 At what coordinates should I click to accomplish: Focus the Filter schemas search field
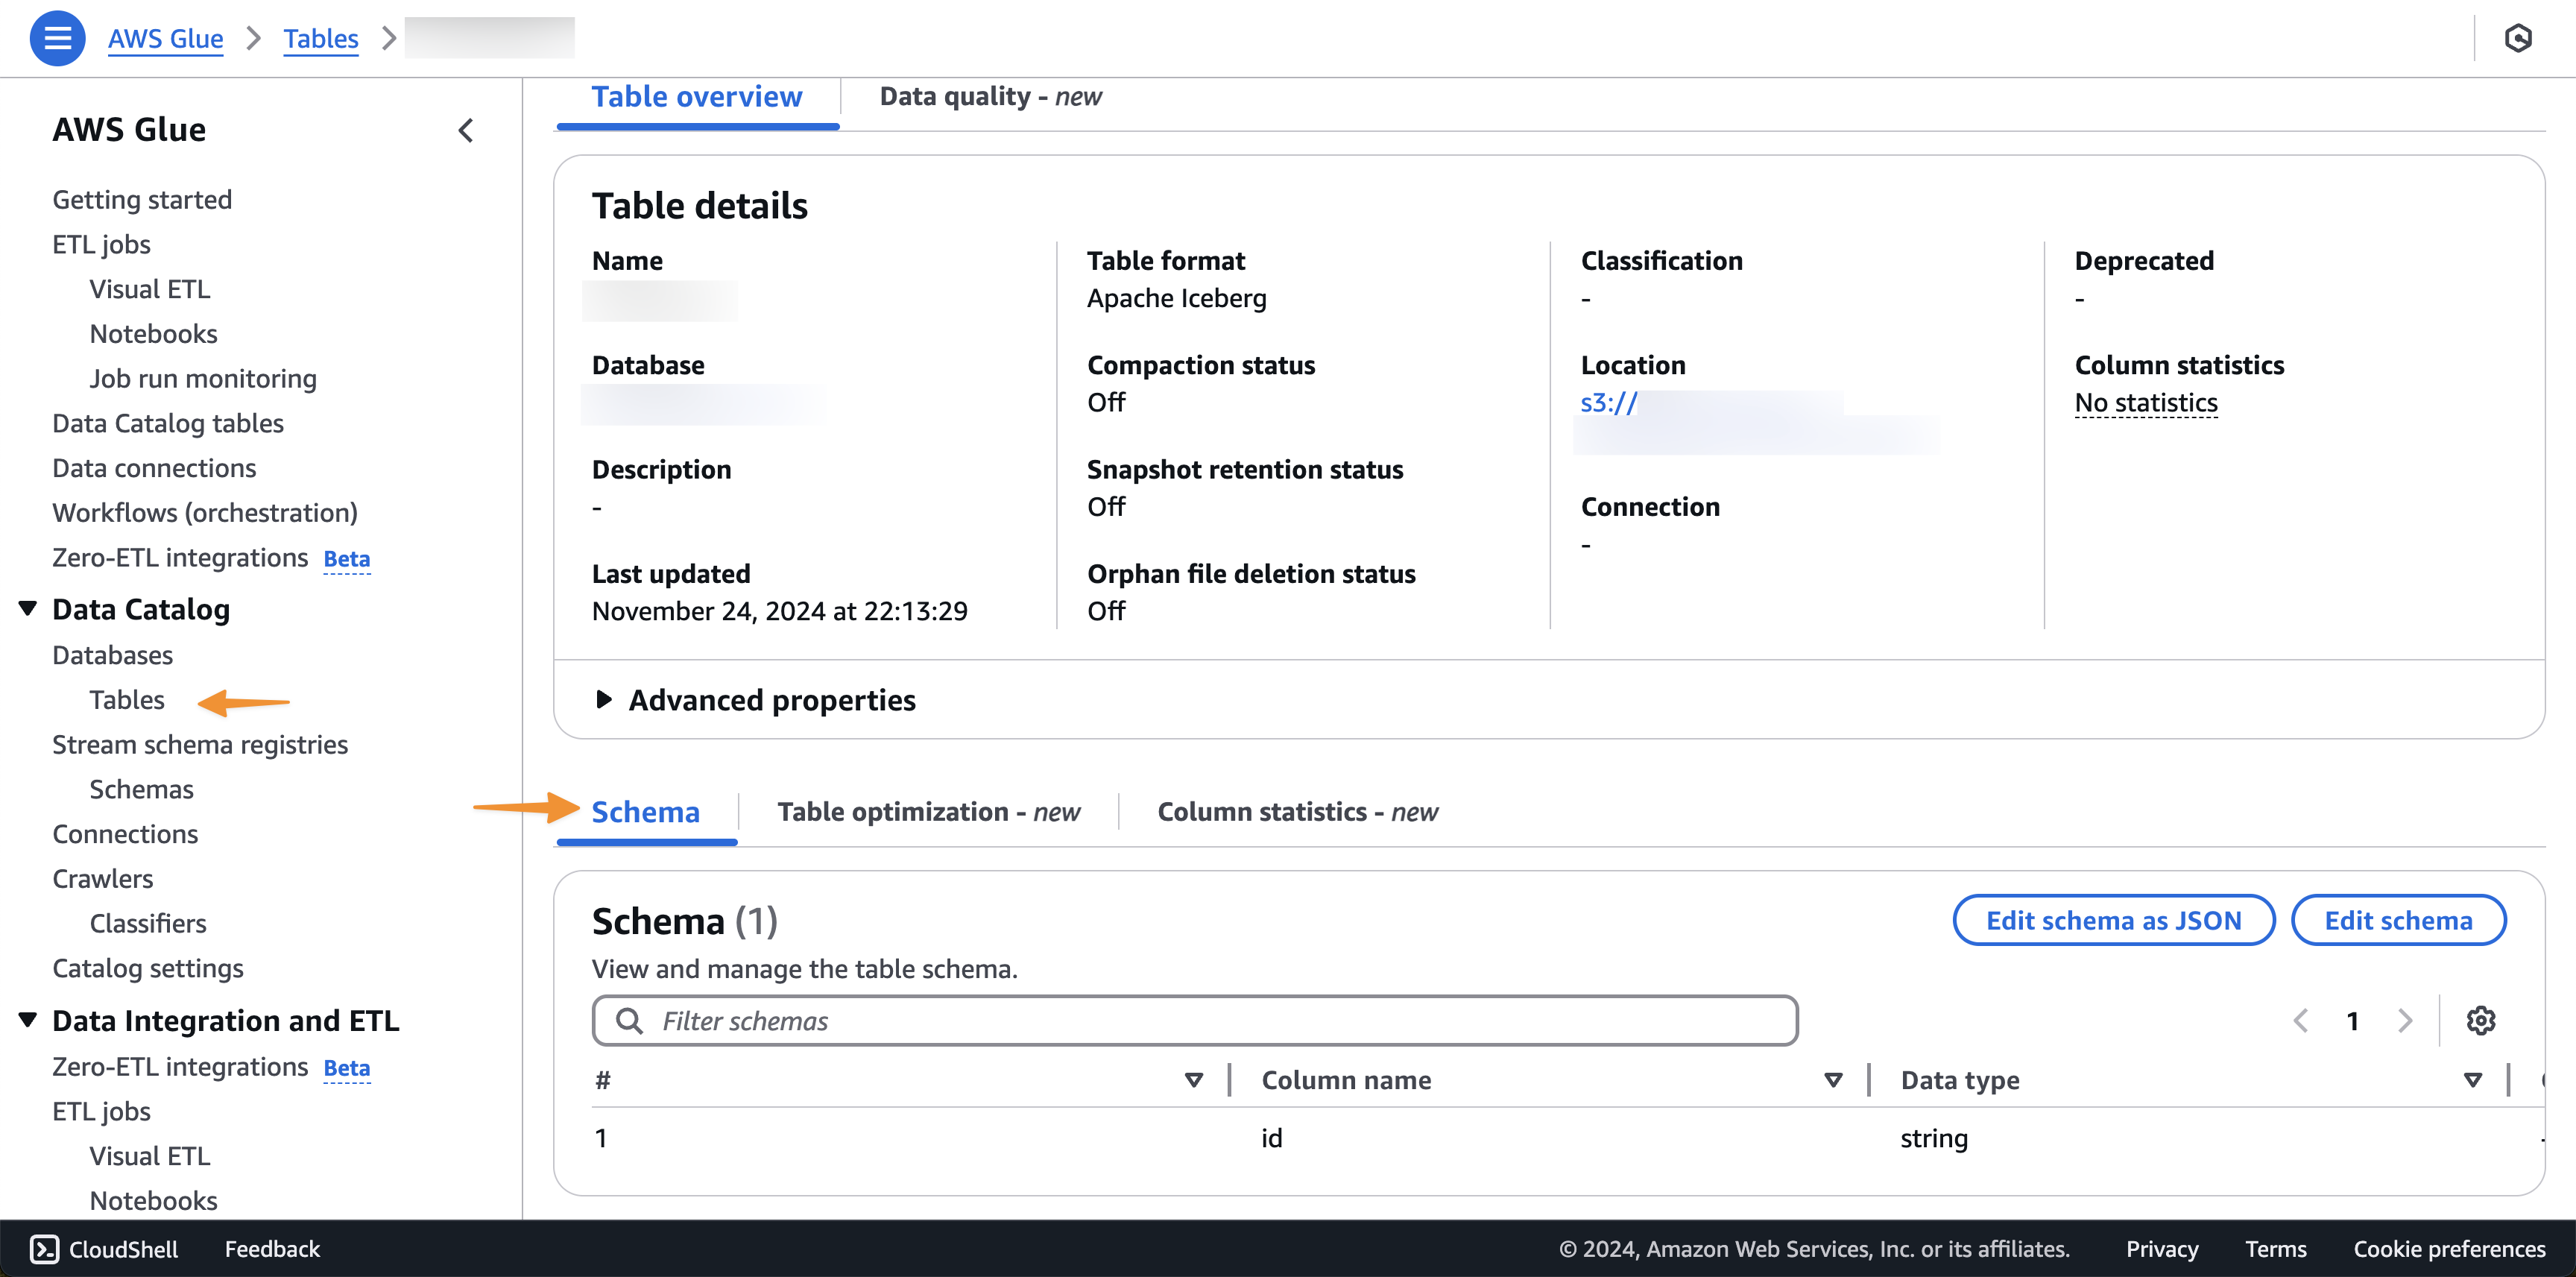1210,1020
